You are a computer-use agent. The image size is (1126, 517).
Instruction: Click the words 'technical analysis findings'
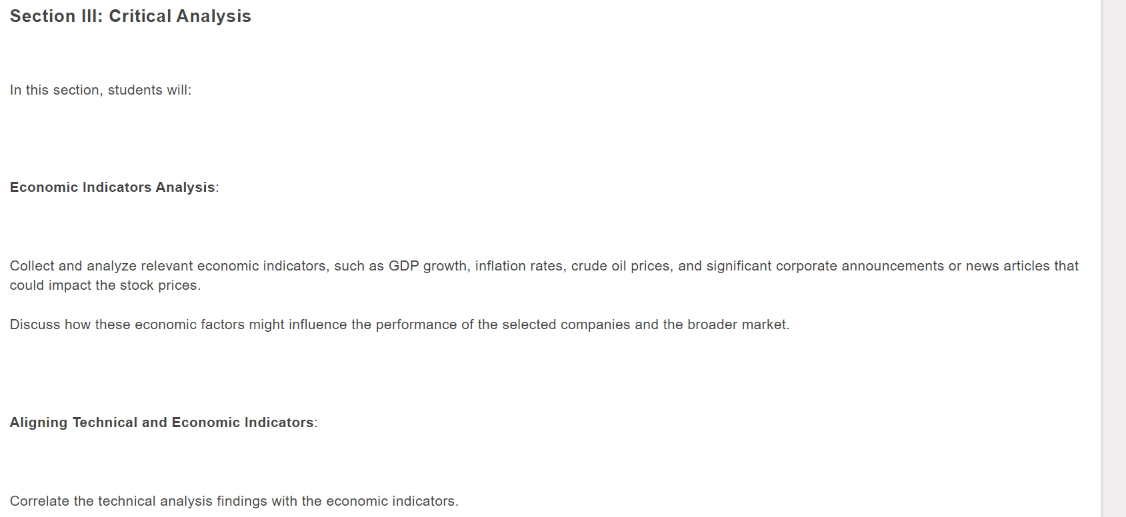point(182,502)
